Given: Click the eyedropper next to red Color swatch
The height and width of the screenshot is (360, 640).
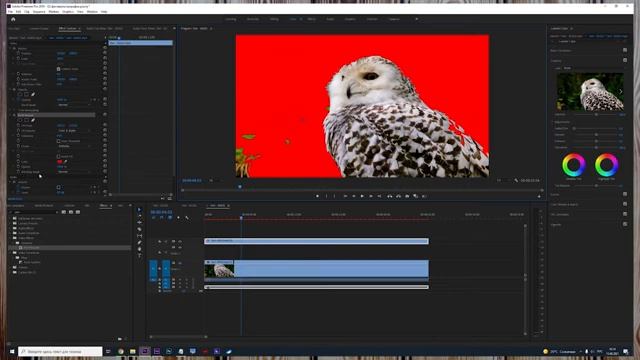Looking at the screenshot, I should click(x=65, y=162).
